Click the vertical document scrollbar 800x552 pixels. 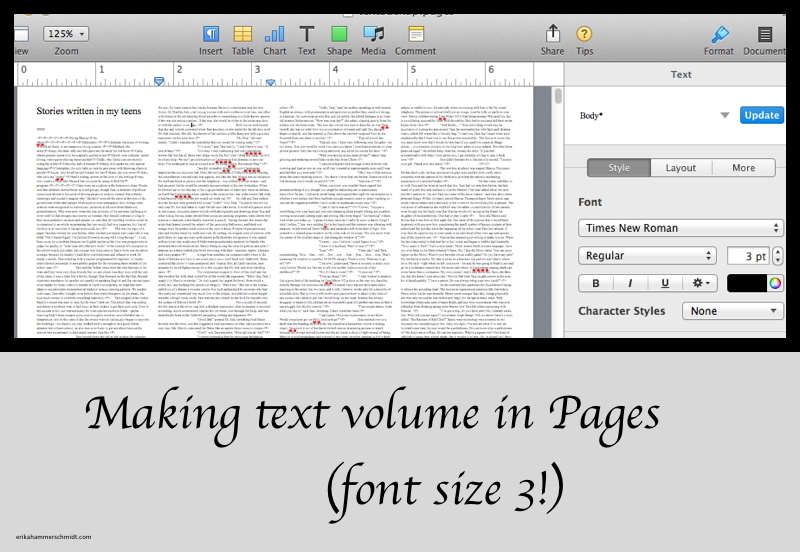tap(558, 96)
